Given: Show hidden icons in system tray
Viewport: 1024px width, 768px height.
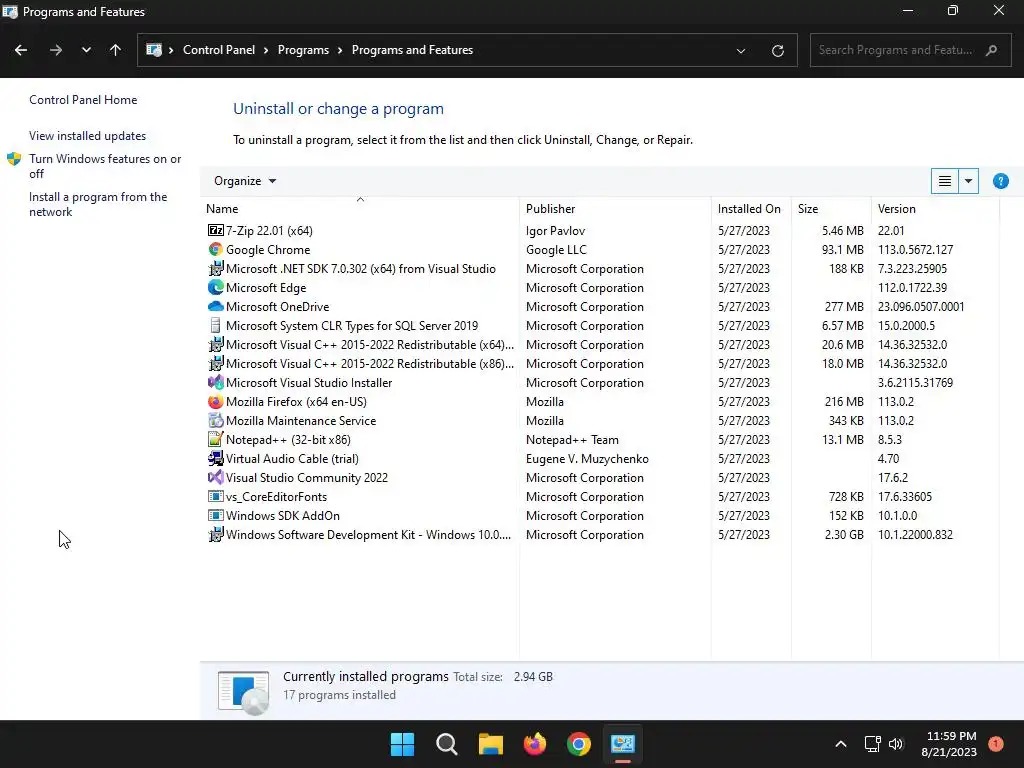Looking at the screenshot, I should tap(841, 744).
